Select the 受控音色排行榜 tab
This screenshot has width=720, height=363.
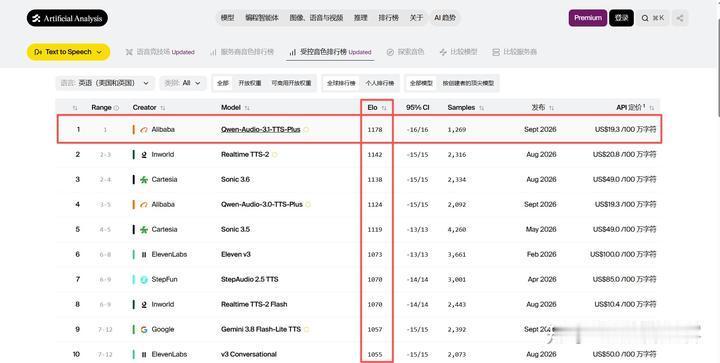click(330, 52)
